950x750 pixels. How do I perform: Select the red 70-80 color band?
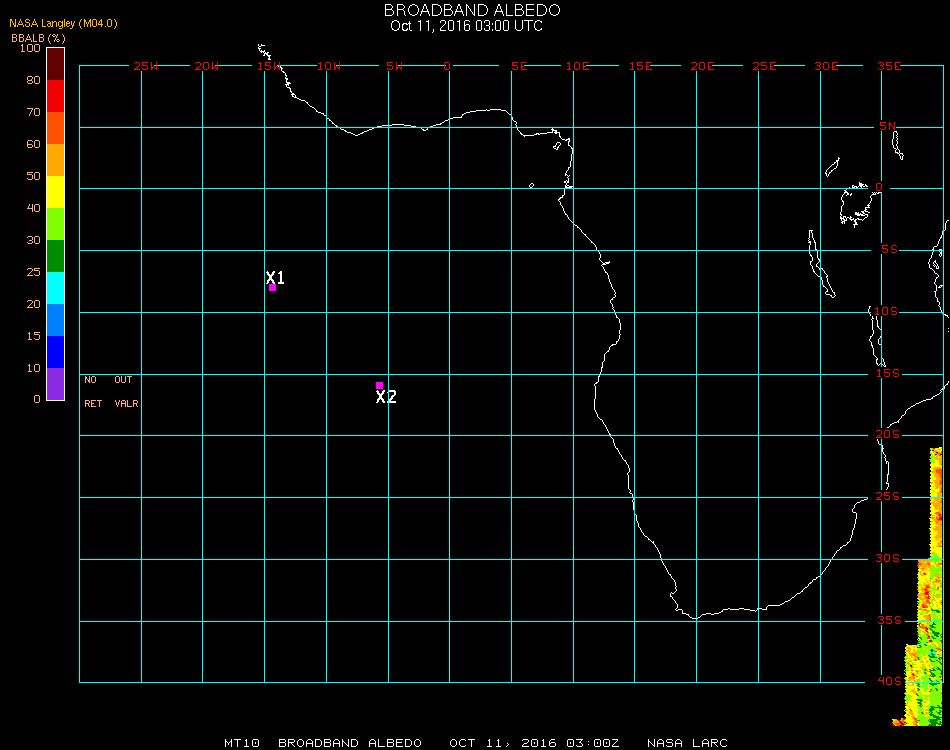click(x=55, y=96)
